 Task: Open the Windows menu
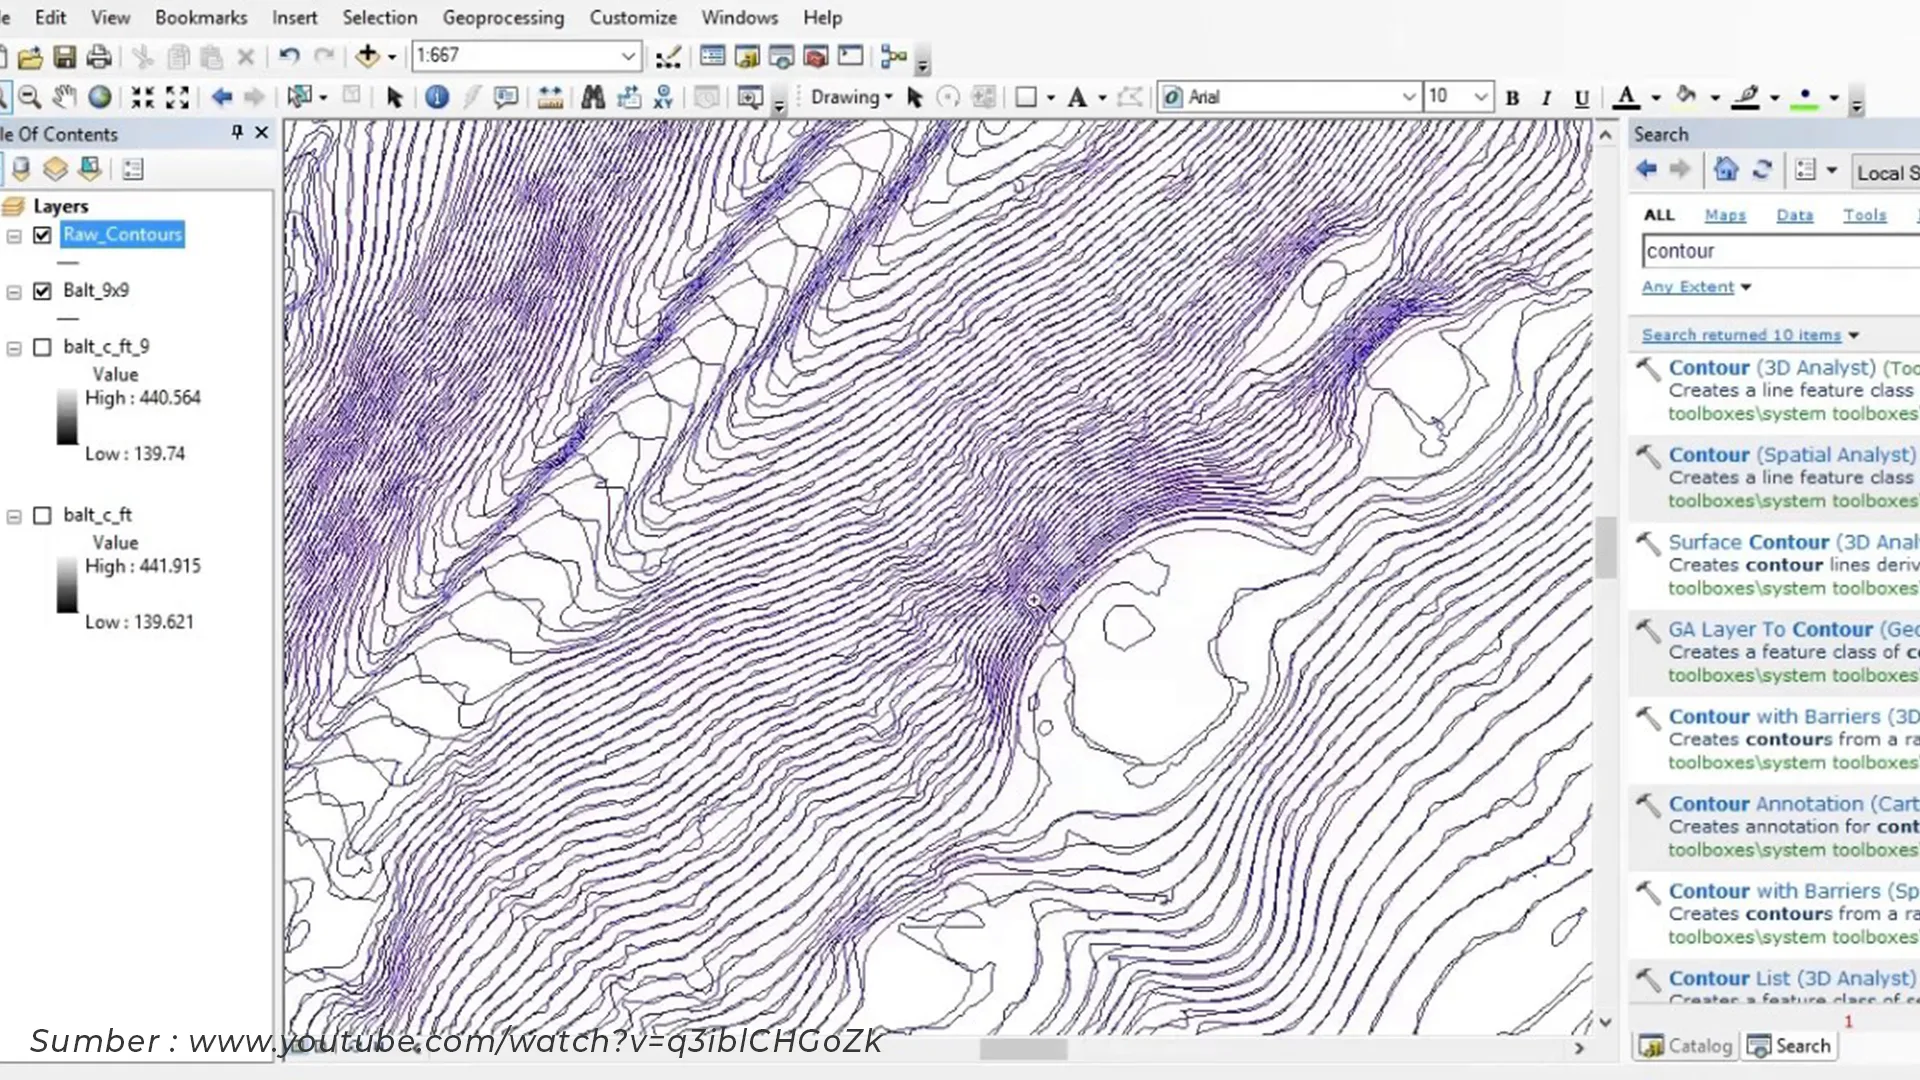click(x=739, y=17)
